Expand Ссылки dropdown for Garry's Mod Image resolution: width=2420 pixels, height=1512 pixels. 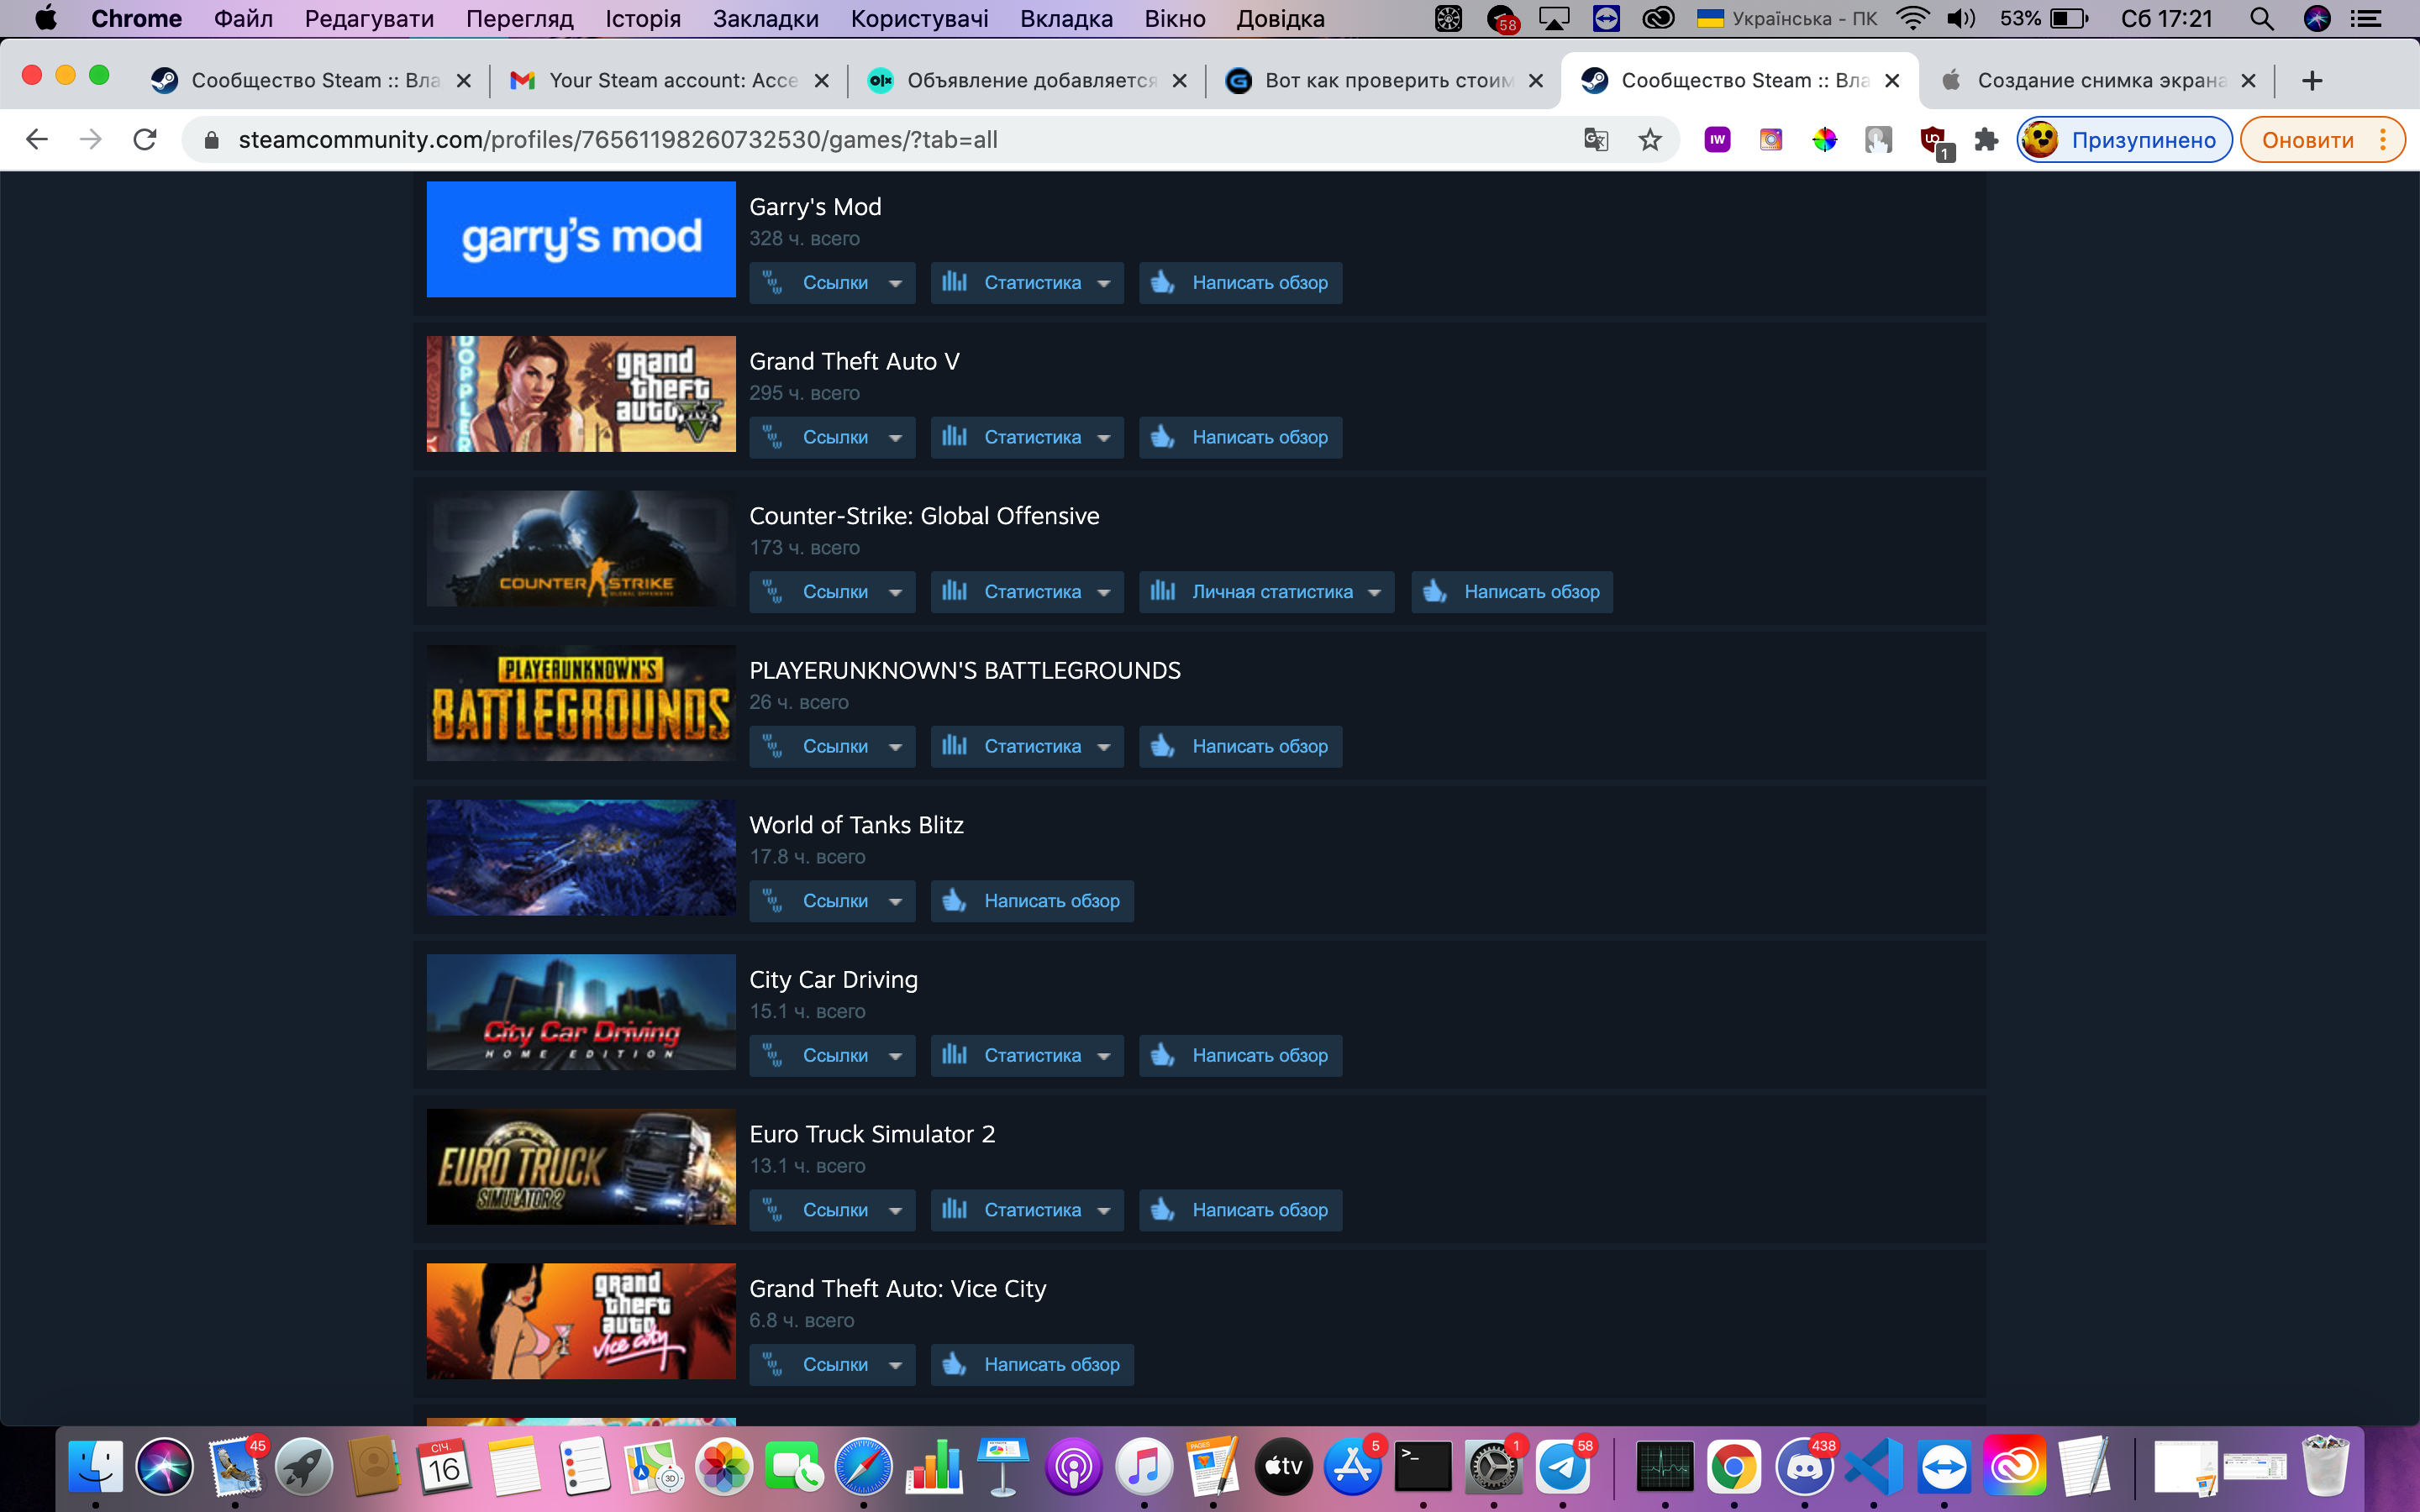pyautogui.click(x=832, y=283)
